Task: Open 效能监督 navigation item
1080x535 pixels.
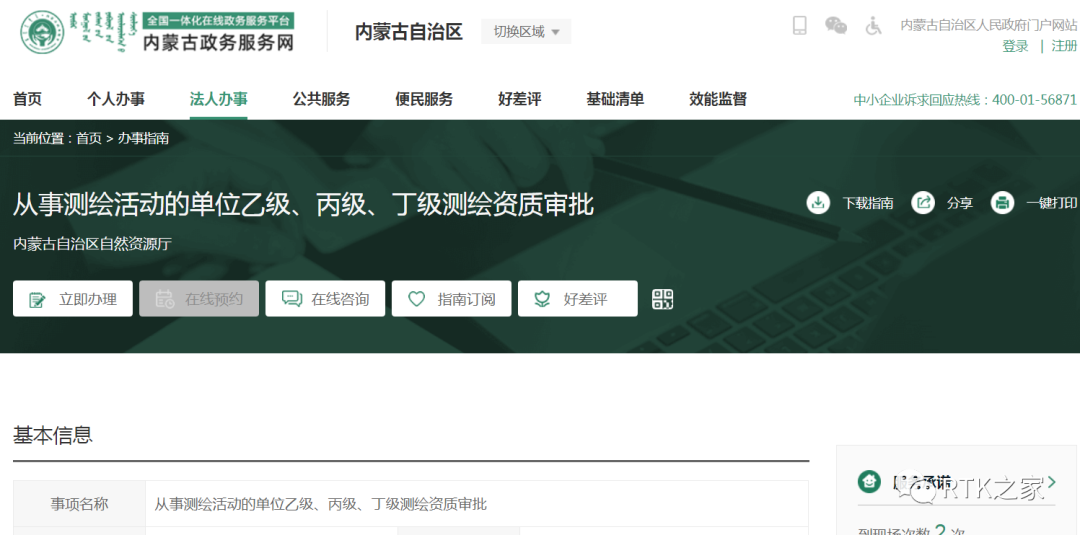Action: (x=718, y=99)
